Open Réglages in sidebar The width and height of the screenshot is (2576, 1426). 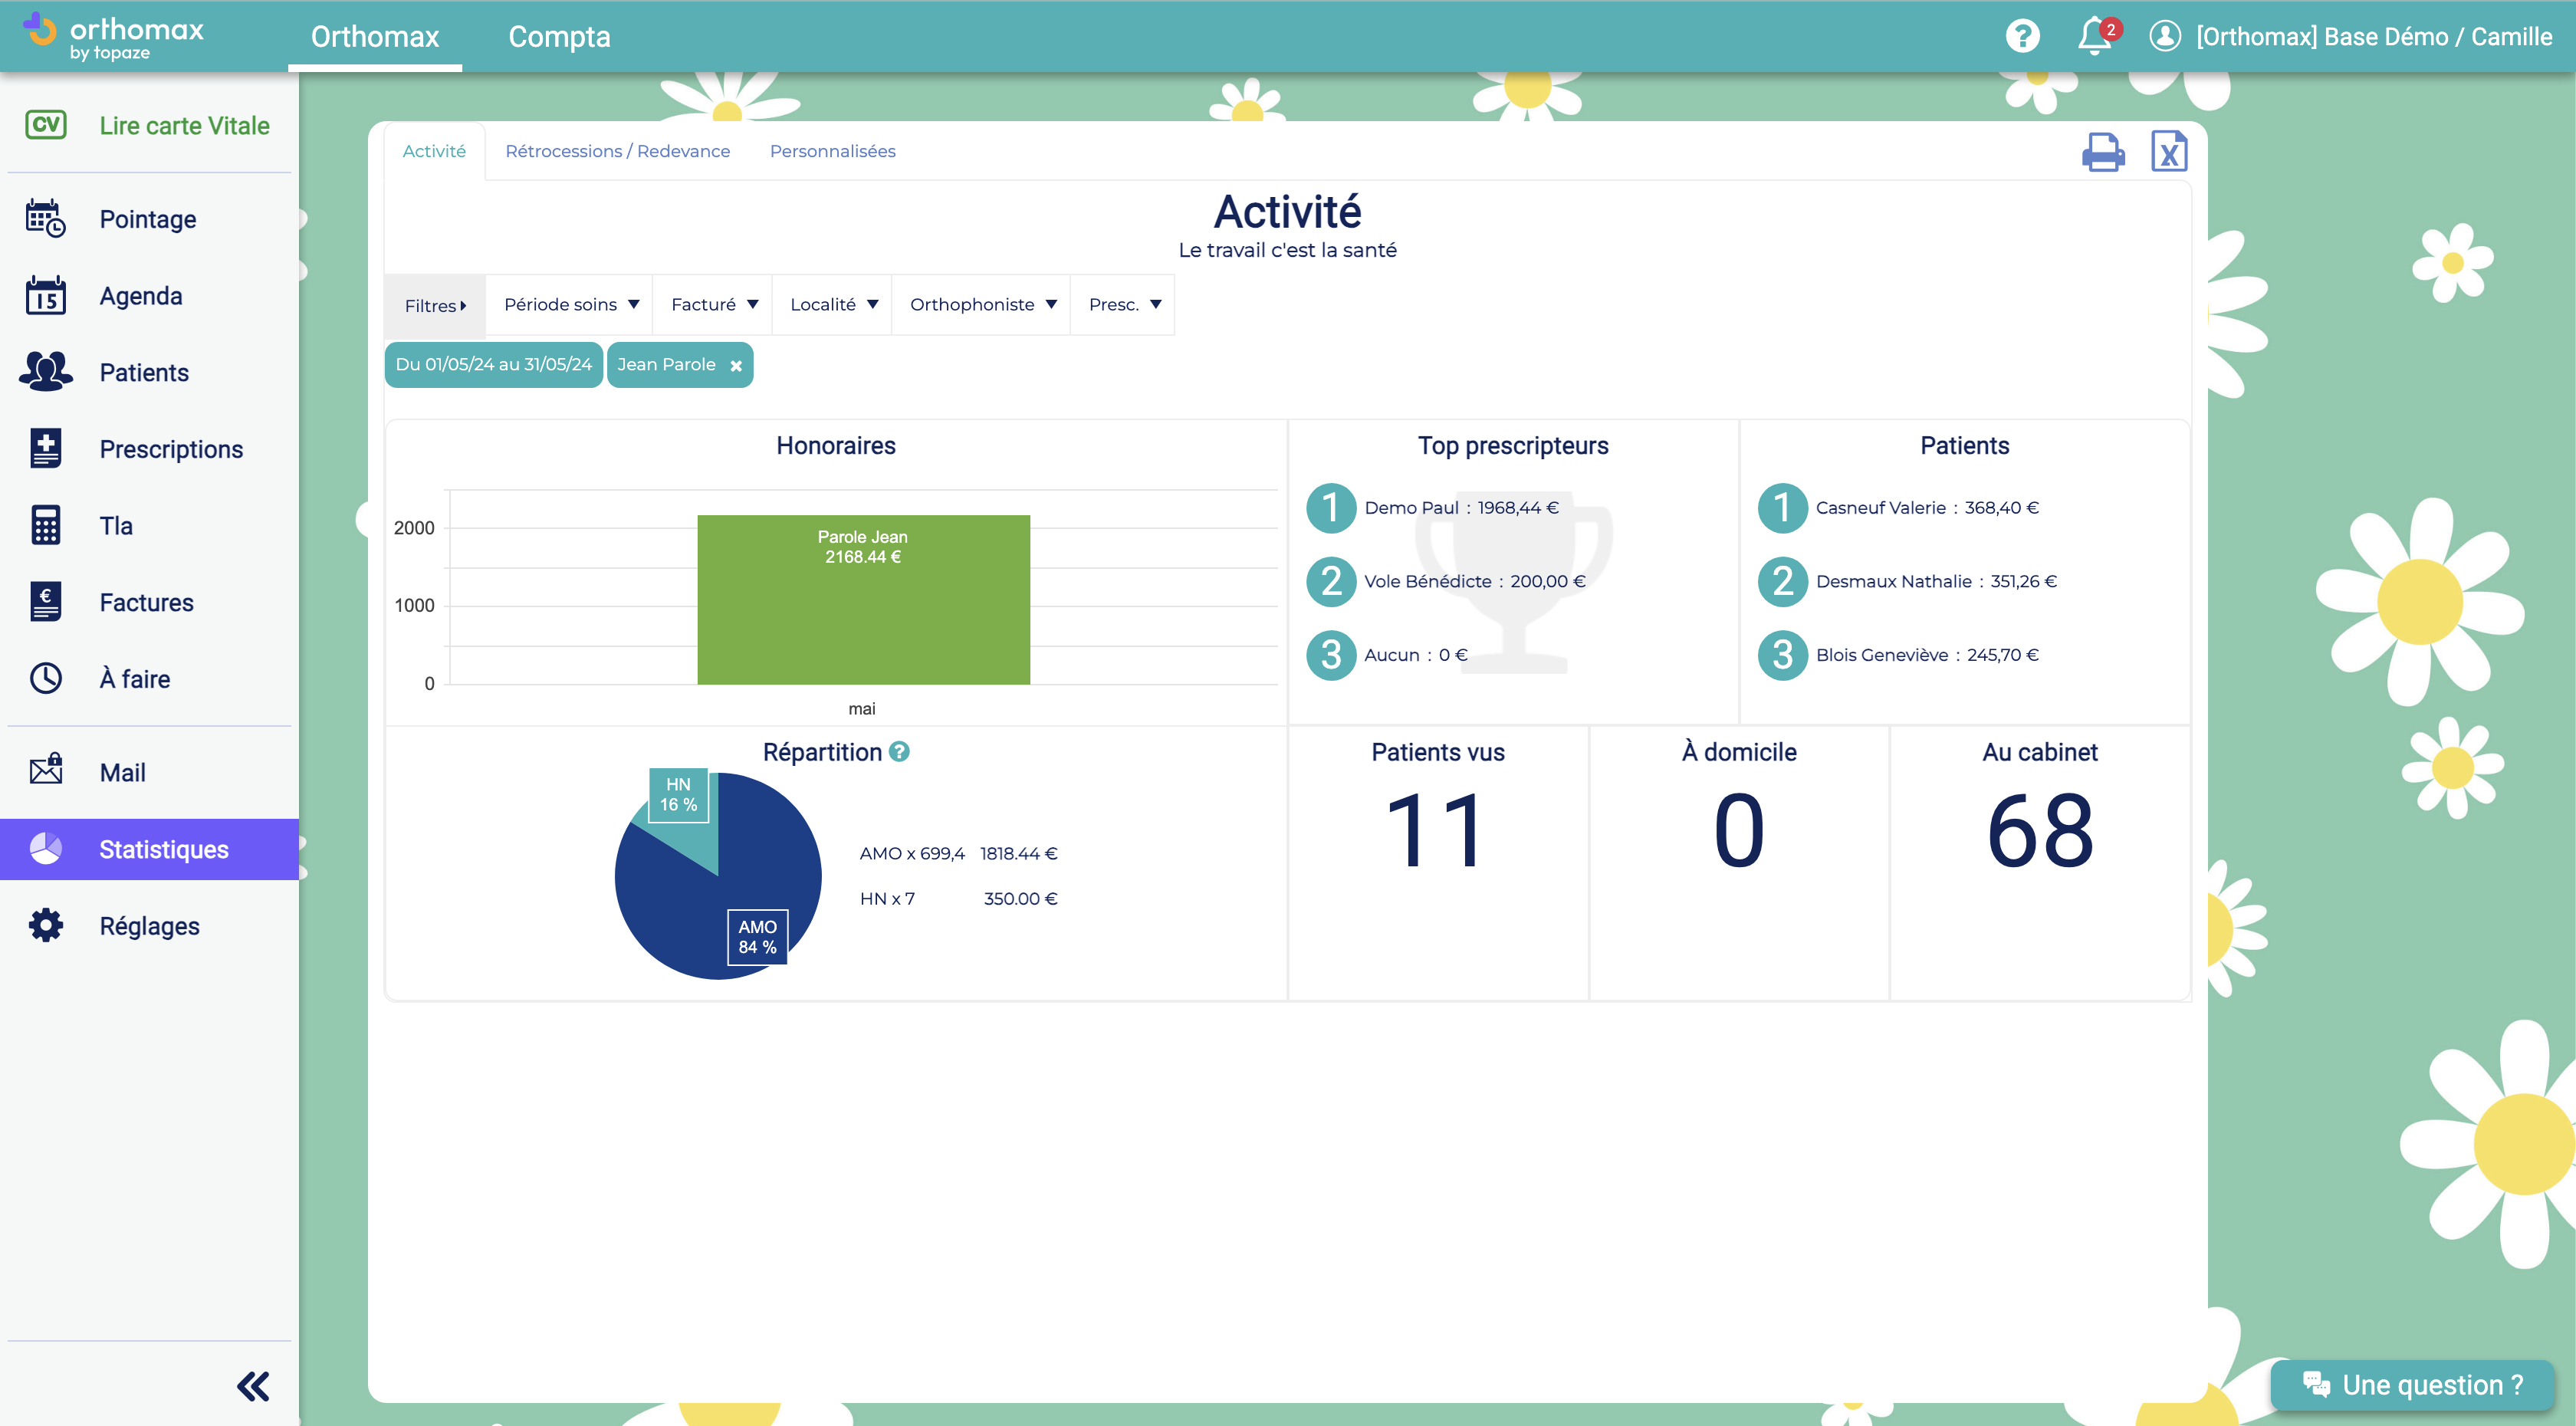(x=150, y=926)
